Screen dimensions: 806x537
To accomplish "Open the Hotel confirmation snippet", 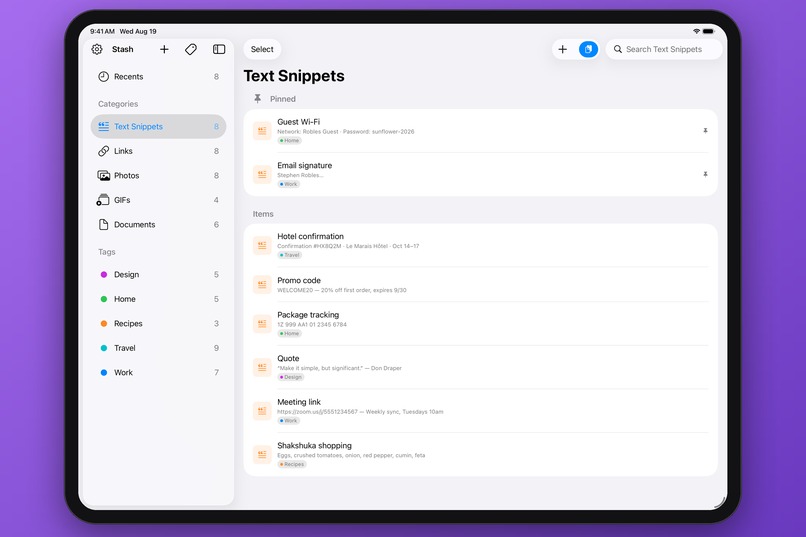I will 481,246.
